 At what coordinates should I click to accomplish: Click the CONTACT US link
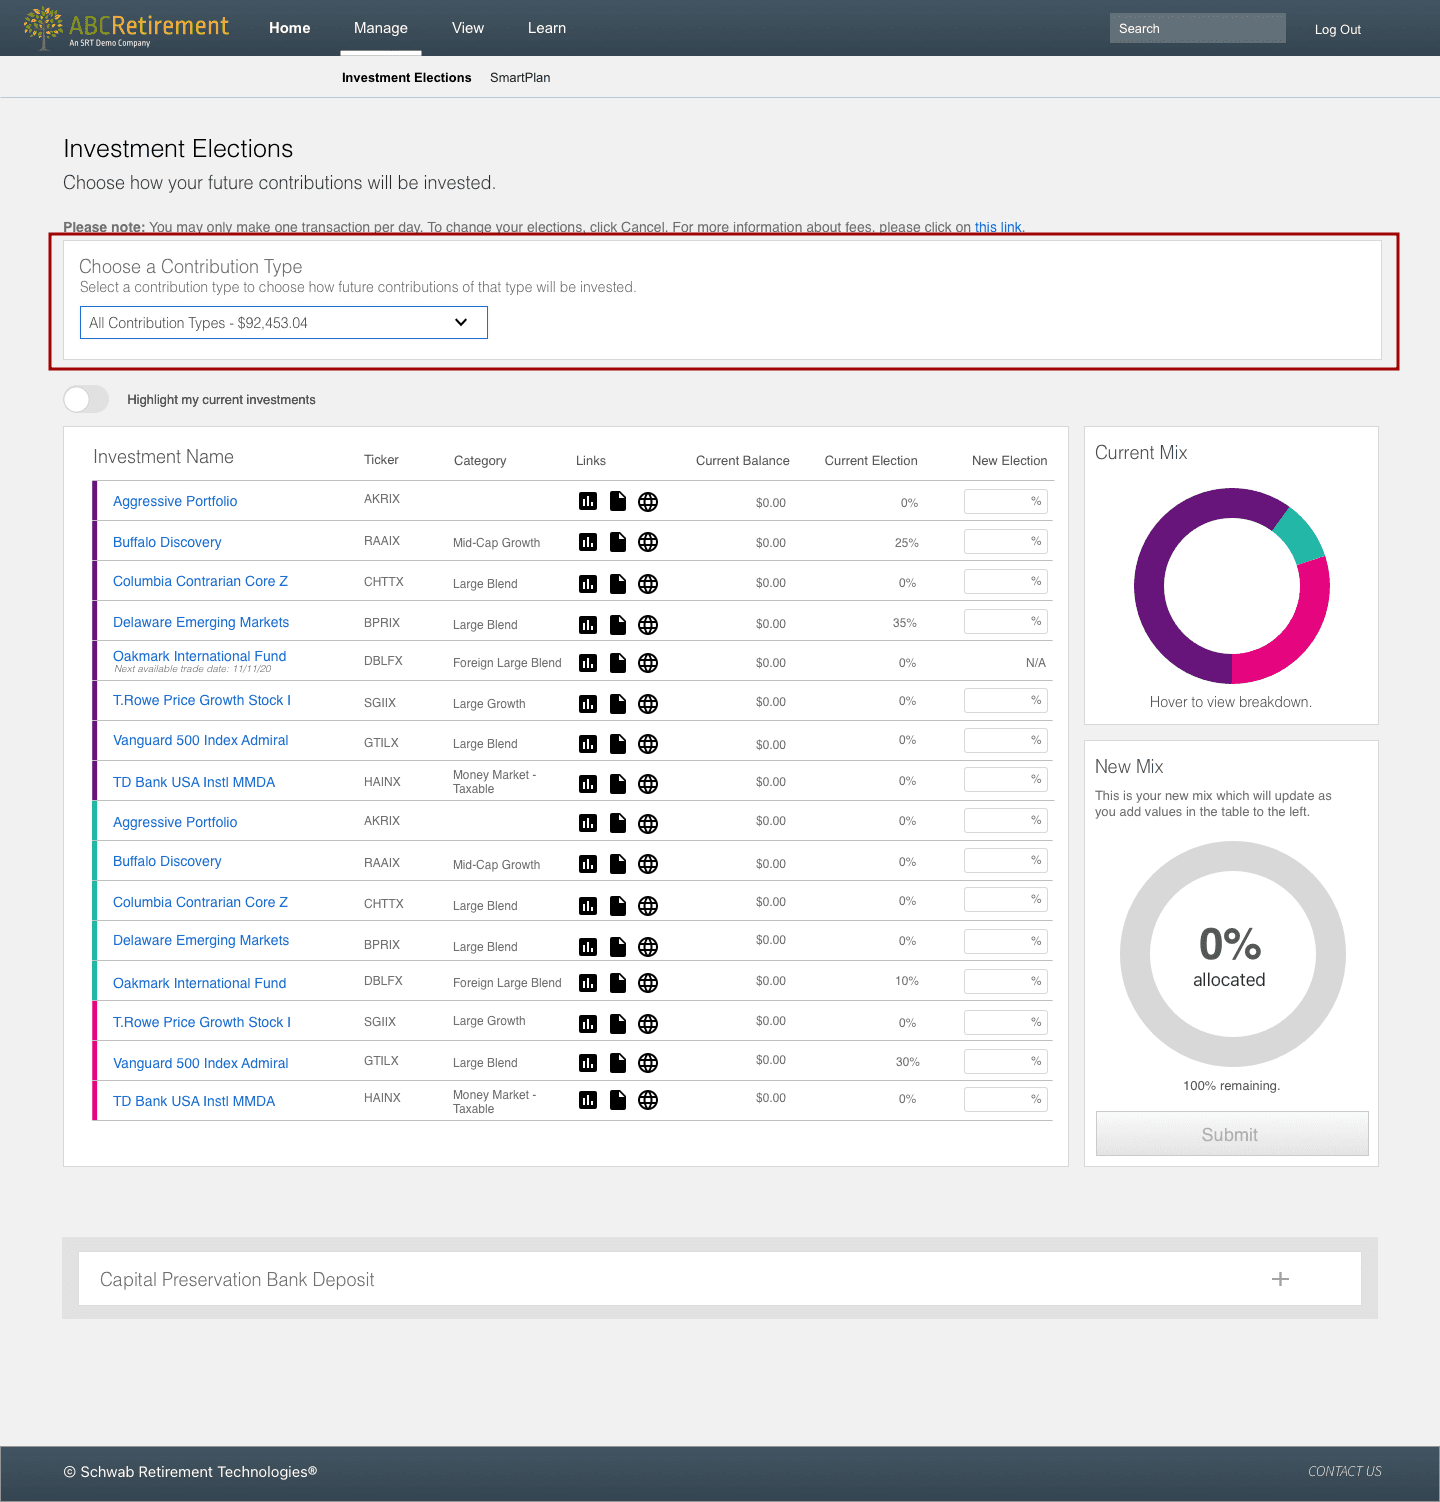pos(1345,1471)
